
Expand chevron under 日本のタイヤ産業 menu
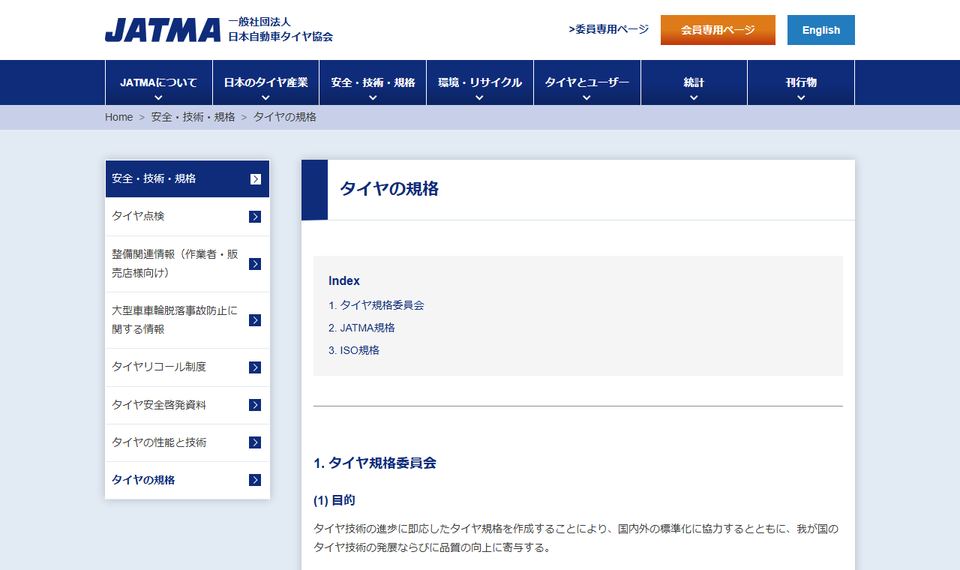coord(266,97)
